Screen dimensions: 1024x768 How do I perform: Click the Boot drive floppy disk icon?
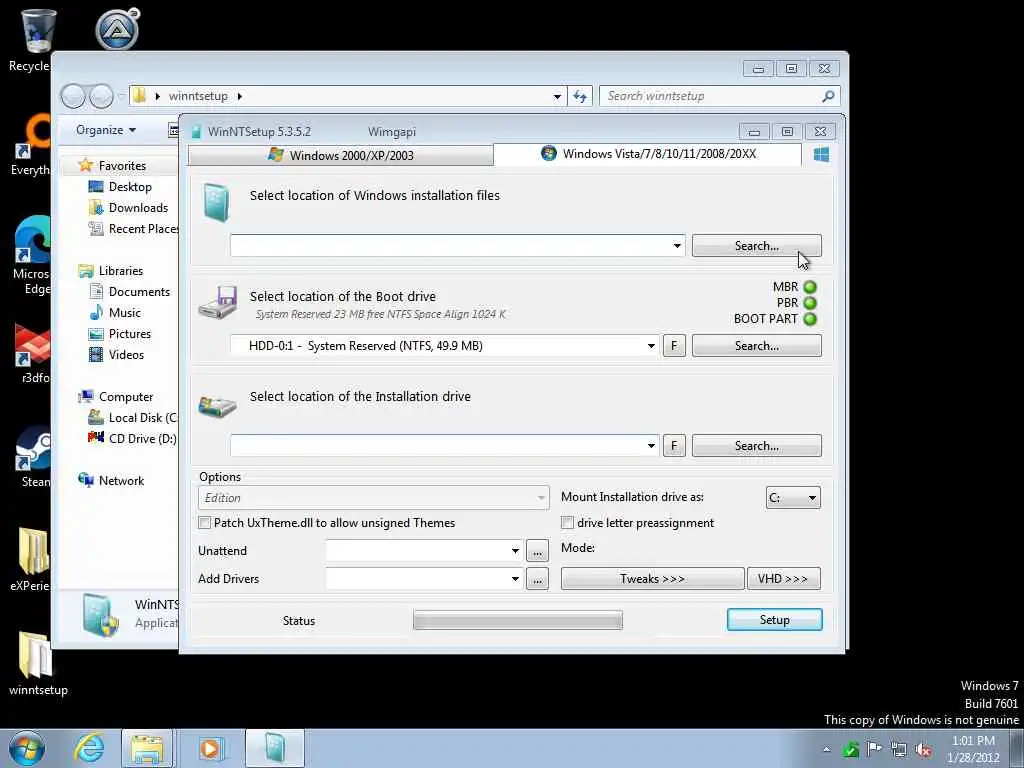pos(218,302)
